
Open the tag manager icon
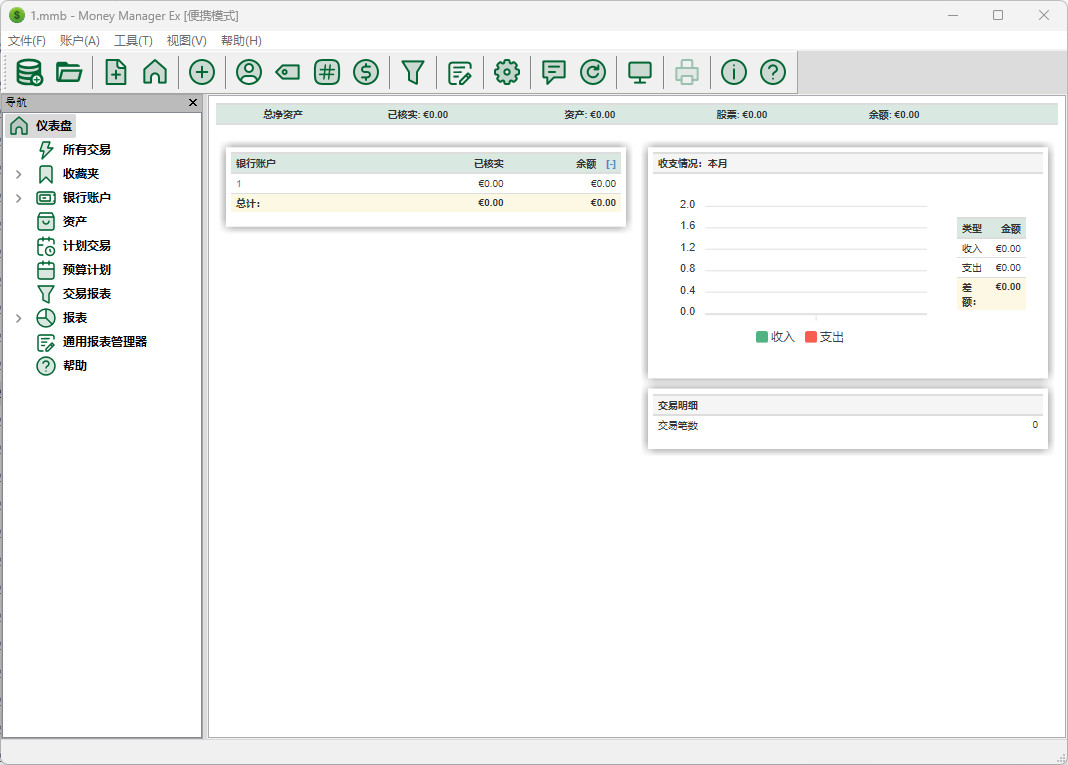(287, 72)
